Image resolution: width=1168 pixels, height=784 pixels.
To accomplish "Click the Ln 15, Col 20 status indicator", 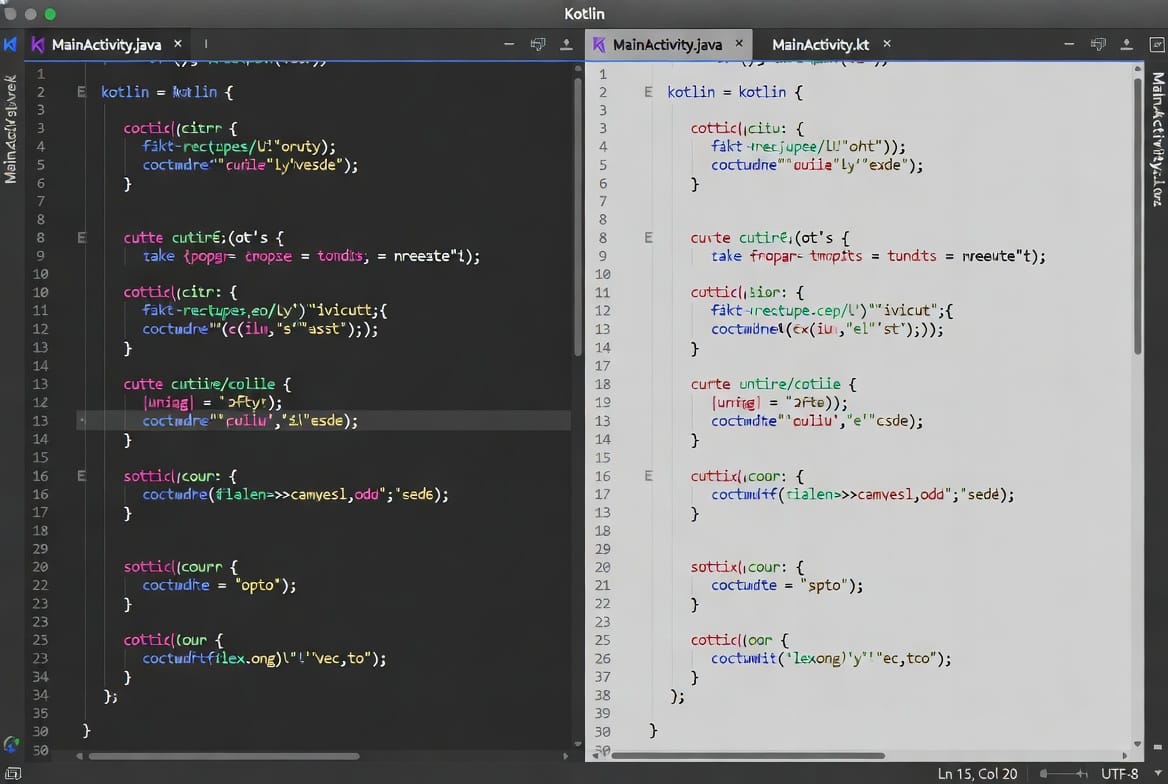I will [x=977, y=773].
